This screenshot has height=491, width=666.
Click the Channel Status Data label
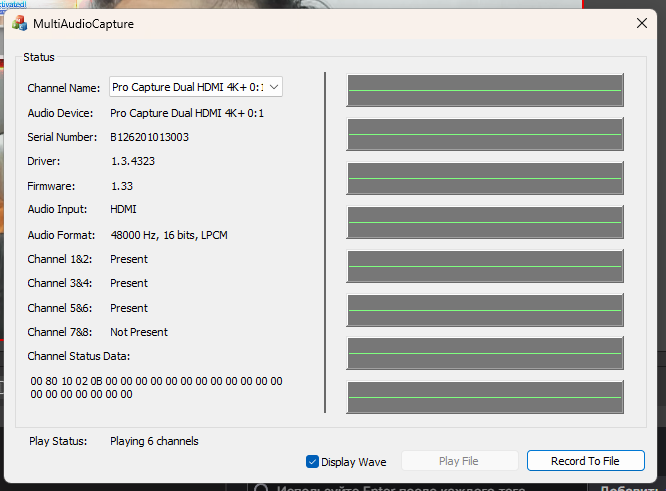79,356
